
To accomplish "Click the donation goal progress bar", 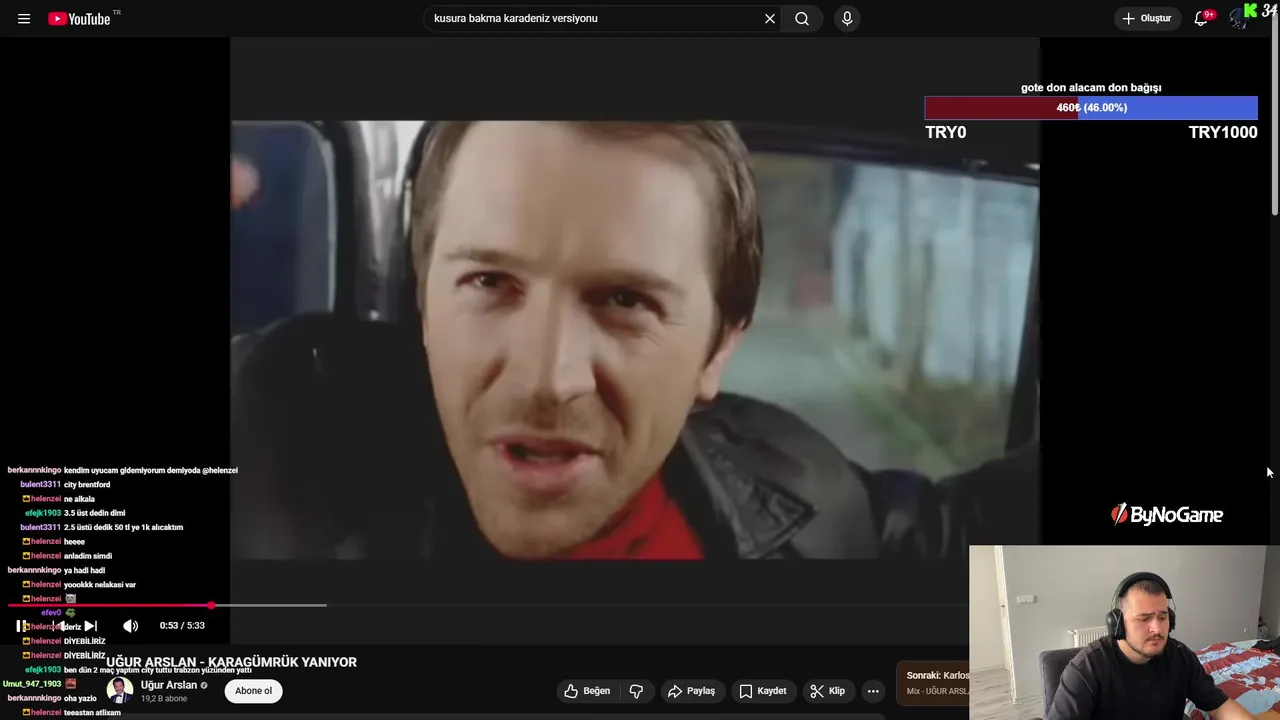I will 1091,108.
